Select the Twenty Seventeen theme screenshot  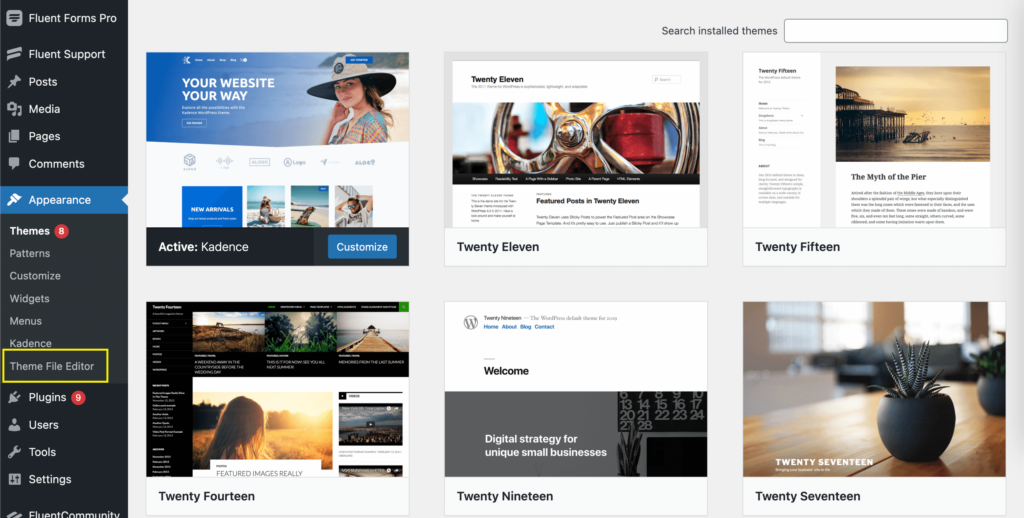click(x=874, y=389)
